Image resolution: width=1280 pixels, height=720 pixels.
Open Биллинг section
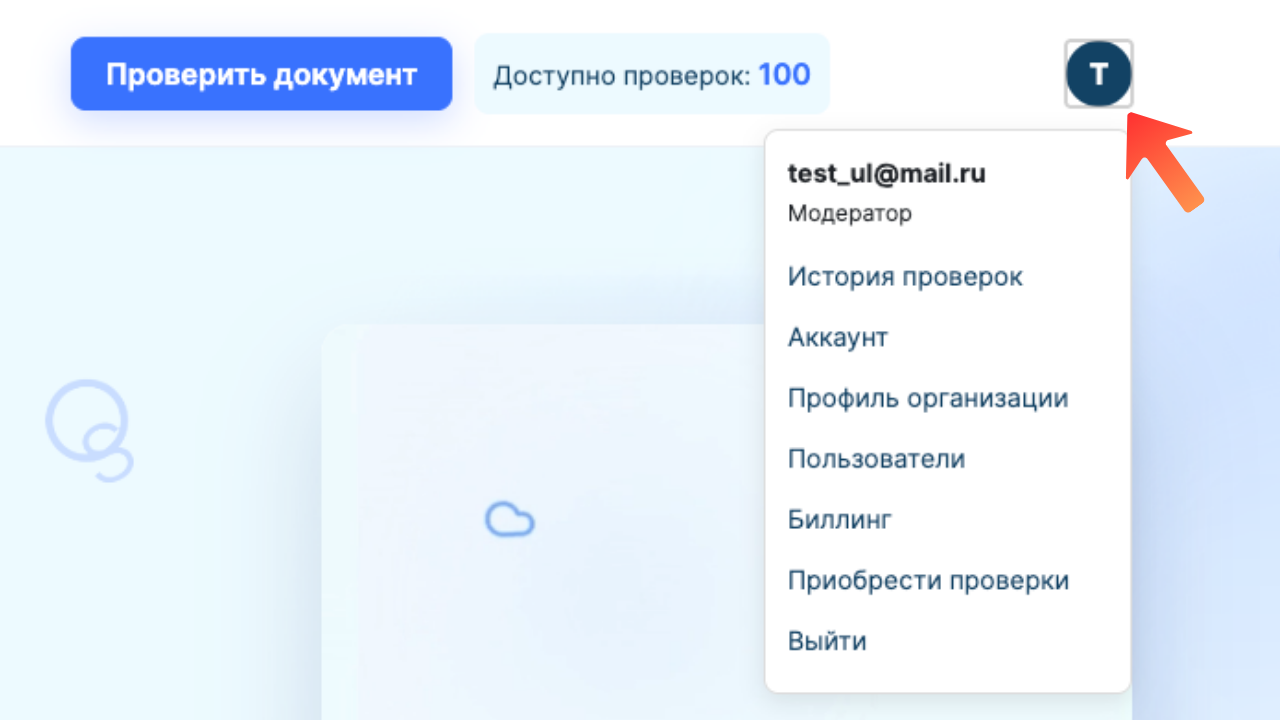[x=841, y=520]
